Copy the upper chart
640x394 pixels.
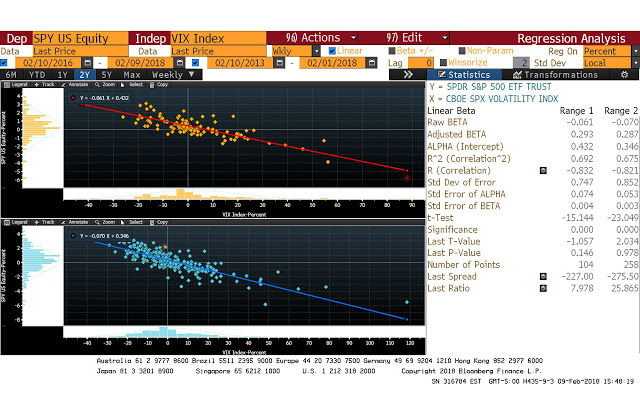pos(159,85)
